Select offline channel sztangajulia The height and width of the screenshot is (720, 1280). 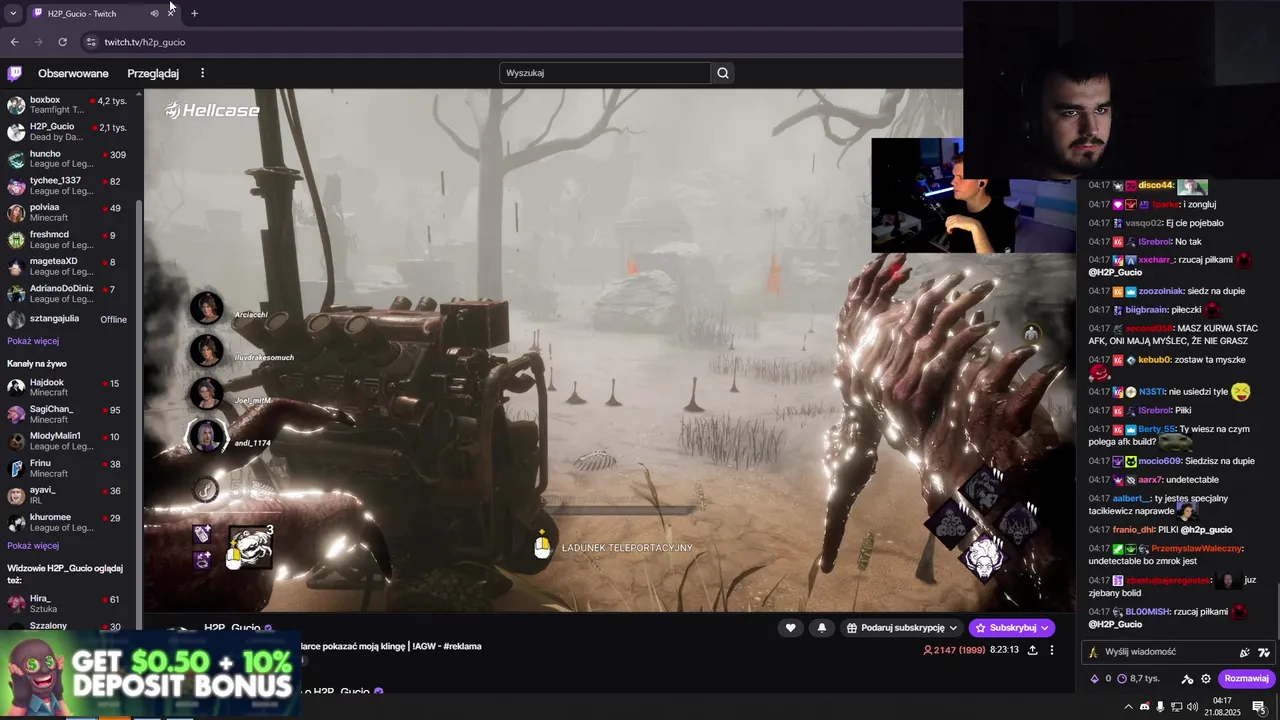pos(68,320)
